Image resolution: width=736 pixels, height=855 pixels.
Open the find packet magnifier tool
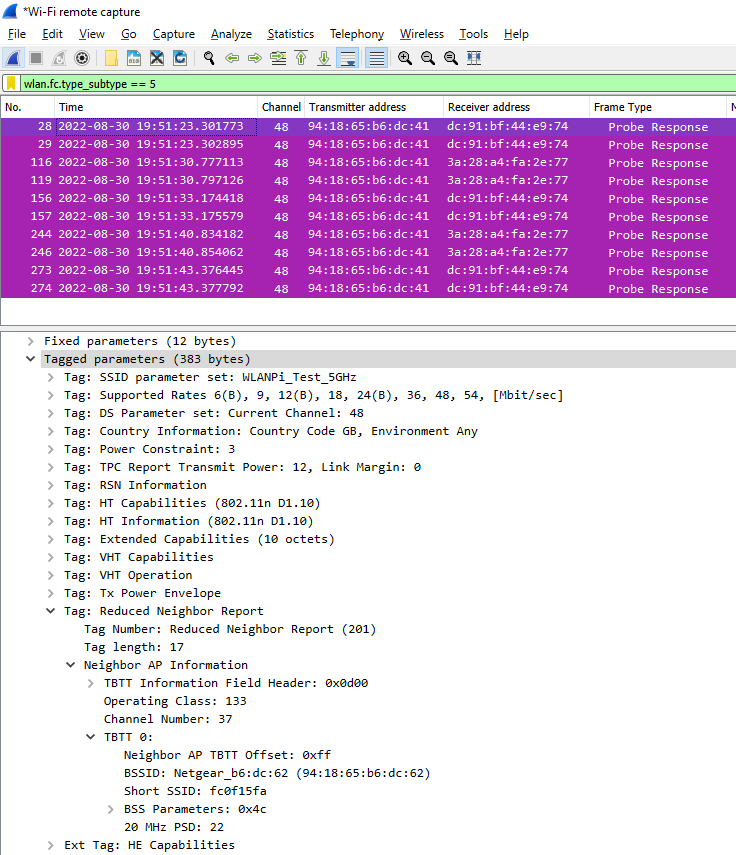209,58
